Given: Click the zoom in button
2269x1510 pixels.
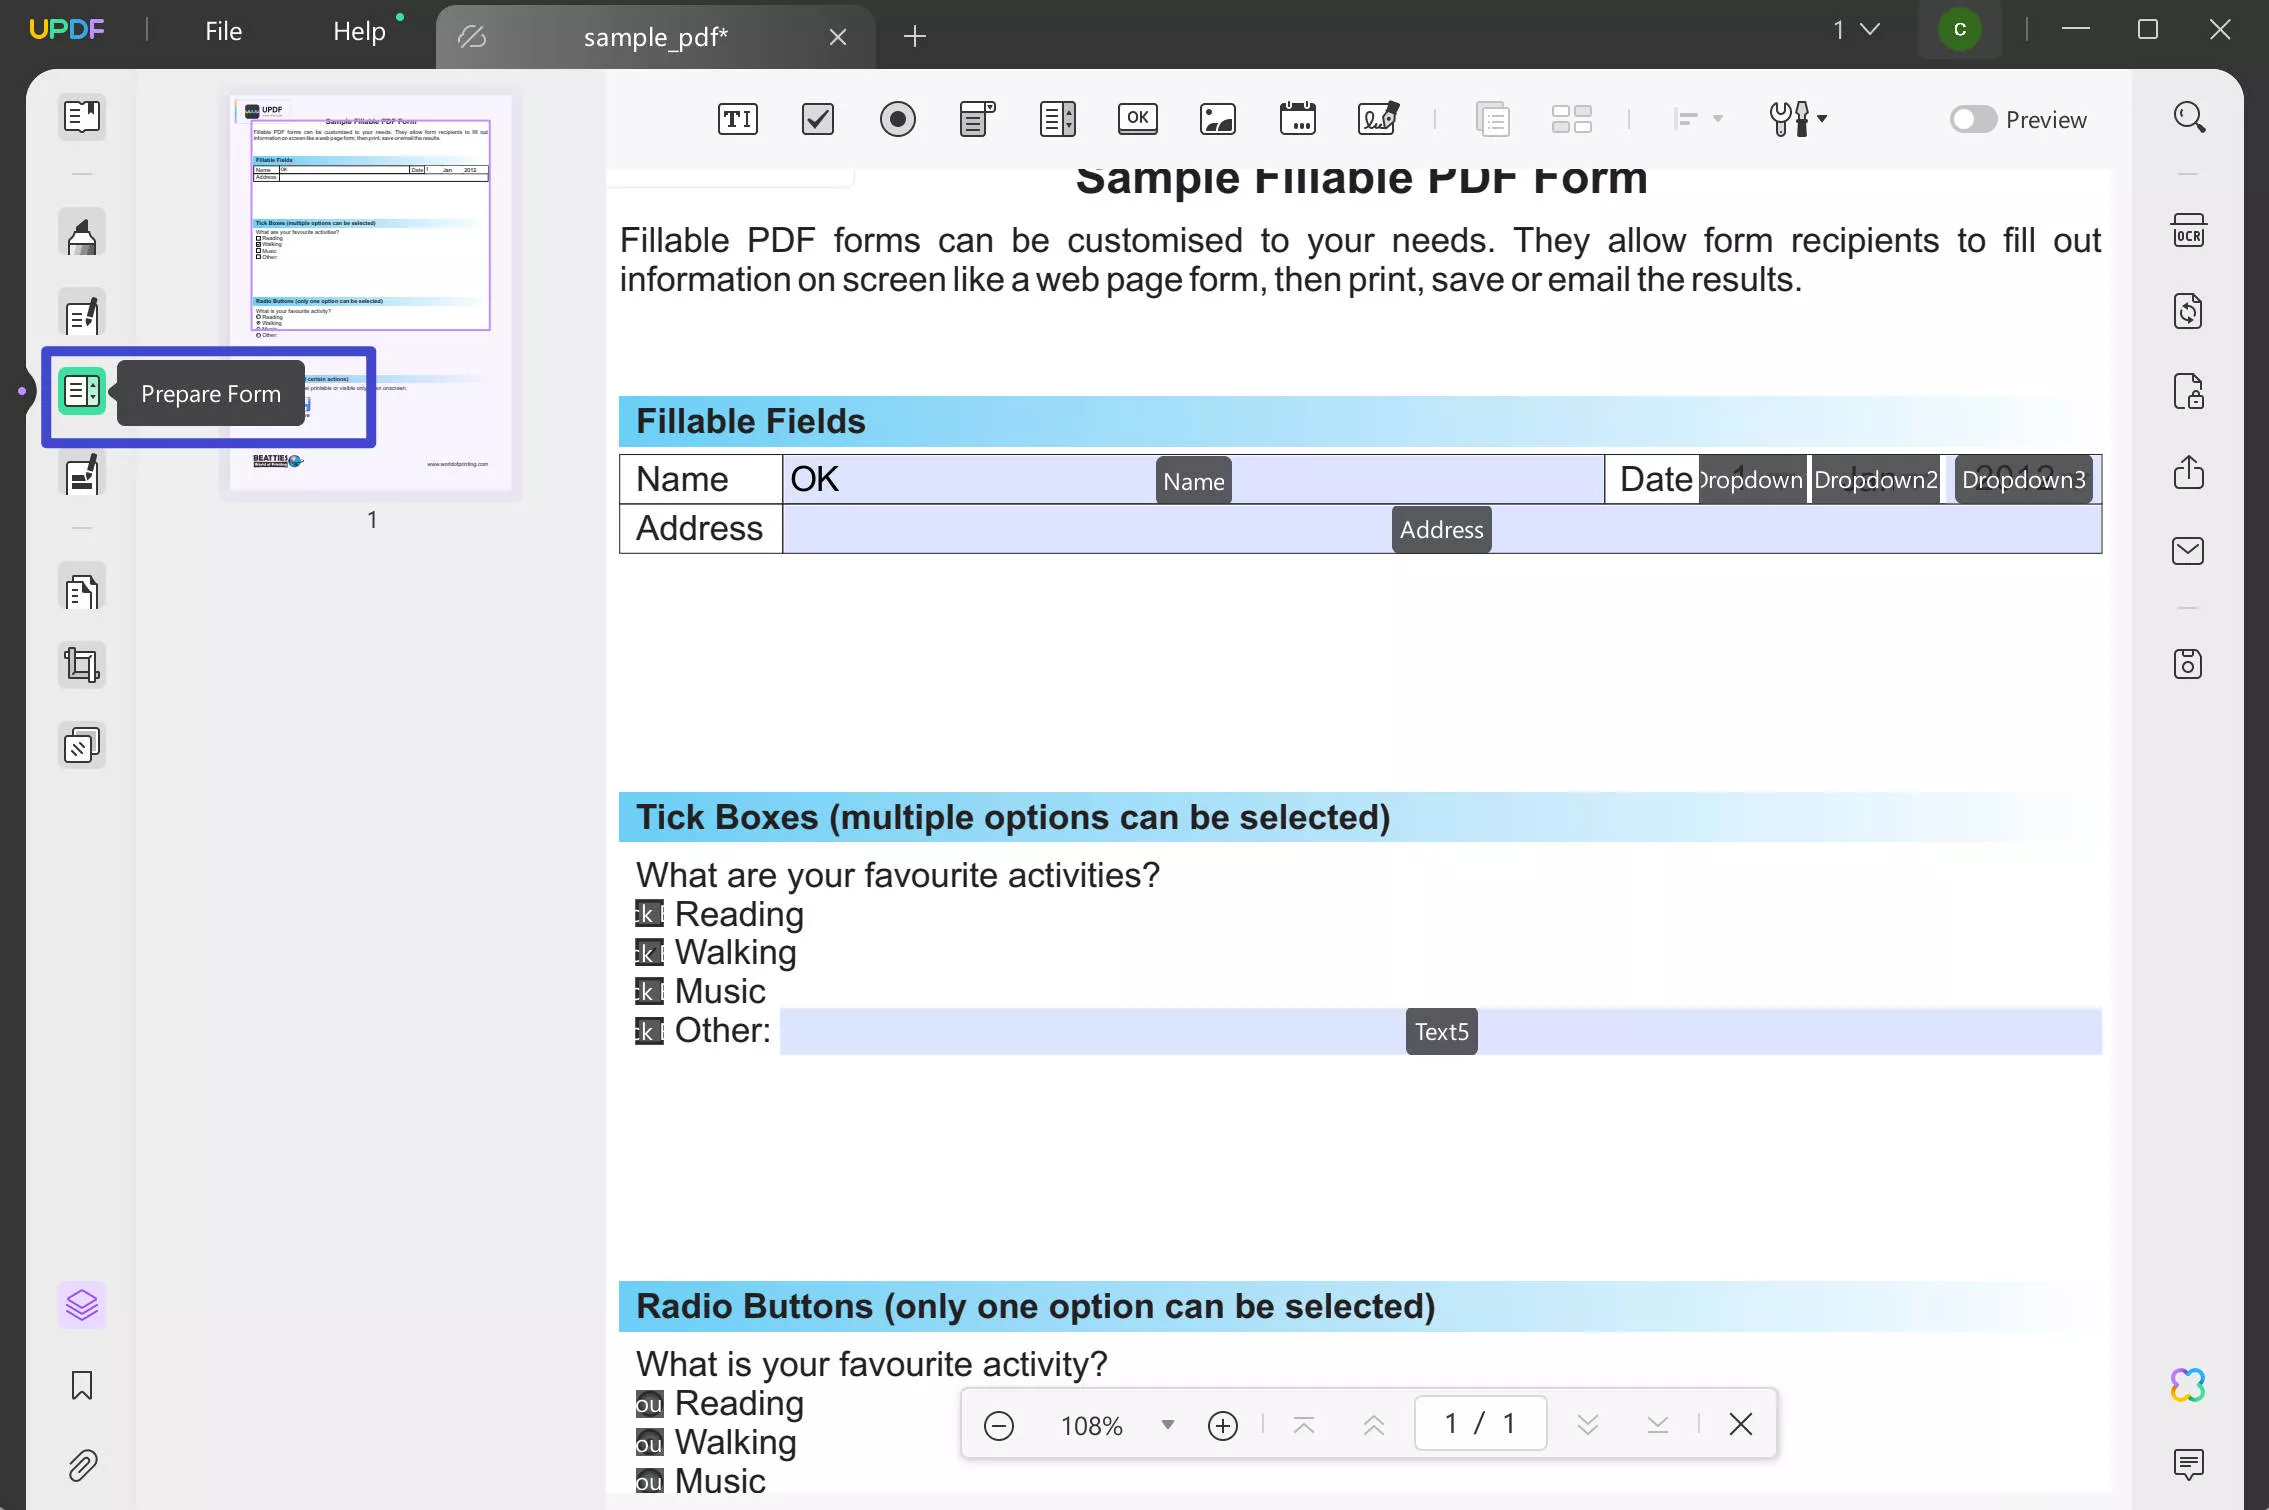Looking at the screenshot, I should [1221, 1424].
